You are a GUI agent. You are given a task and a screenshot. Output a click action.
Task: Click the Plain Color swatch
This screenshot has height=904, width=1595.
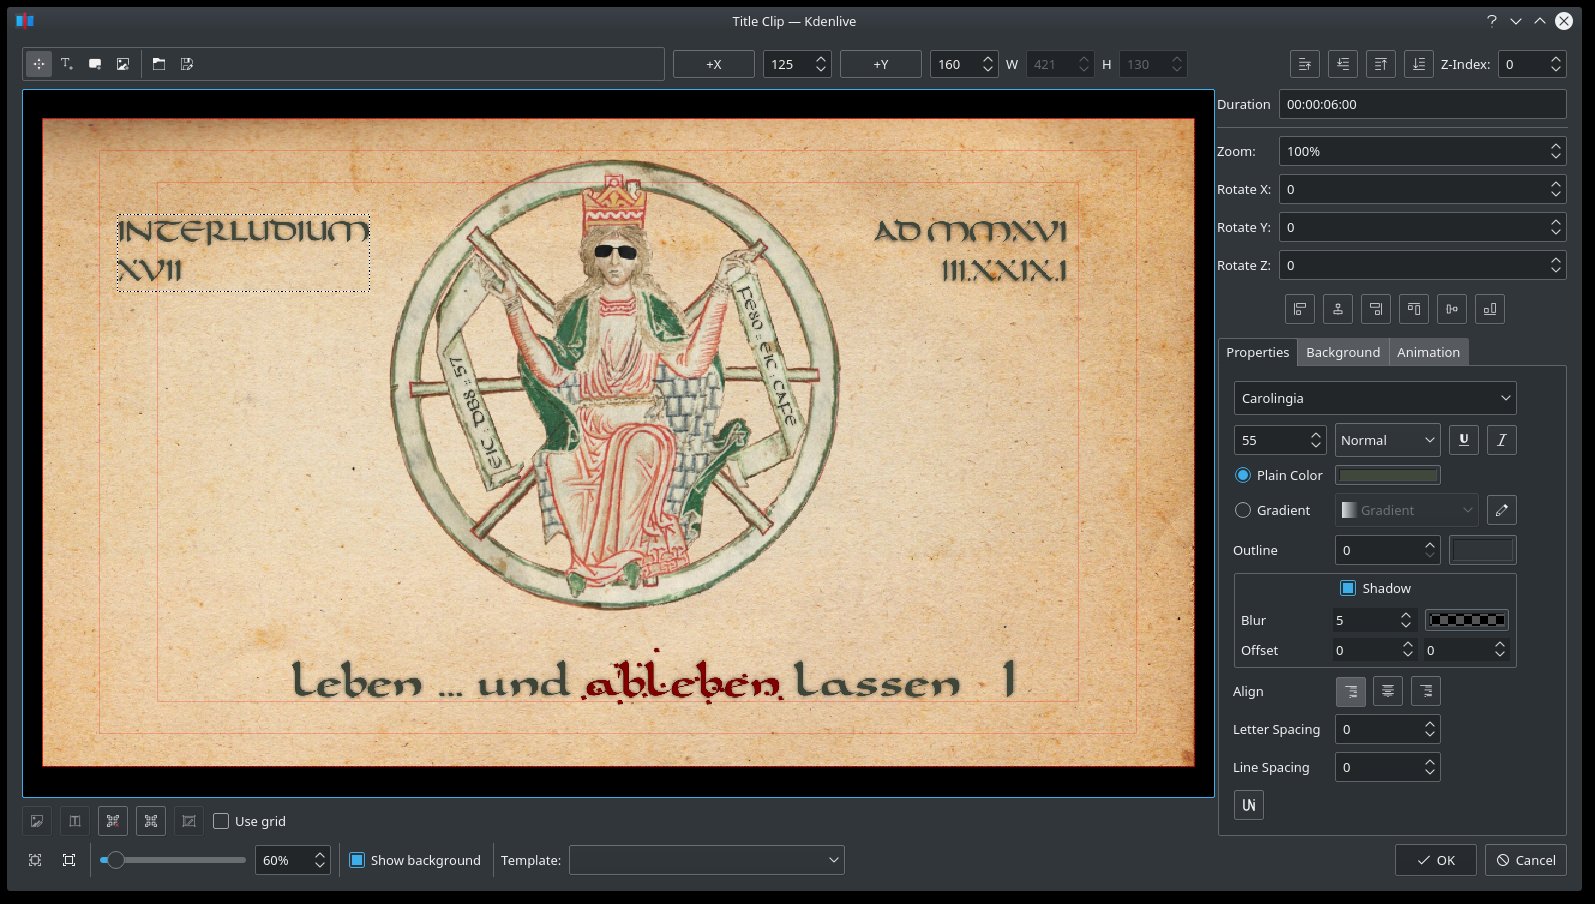(x=1388, y=475)
